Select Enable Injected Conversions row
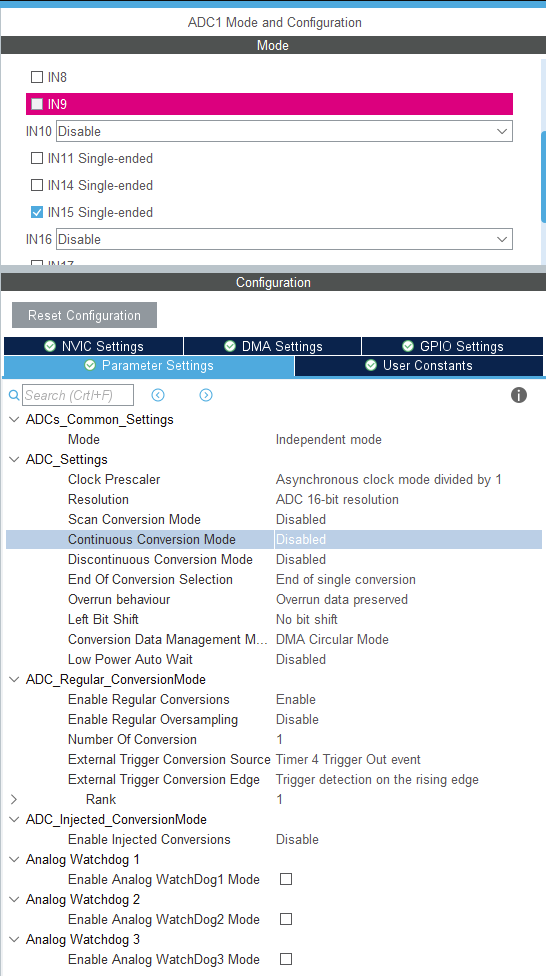Image resolution: width=546 pixels, height=976 pixels. (x=274, y=840)
